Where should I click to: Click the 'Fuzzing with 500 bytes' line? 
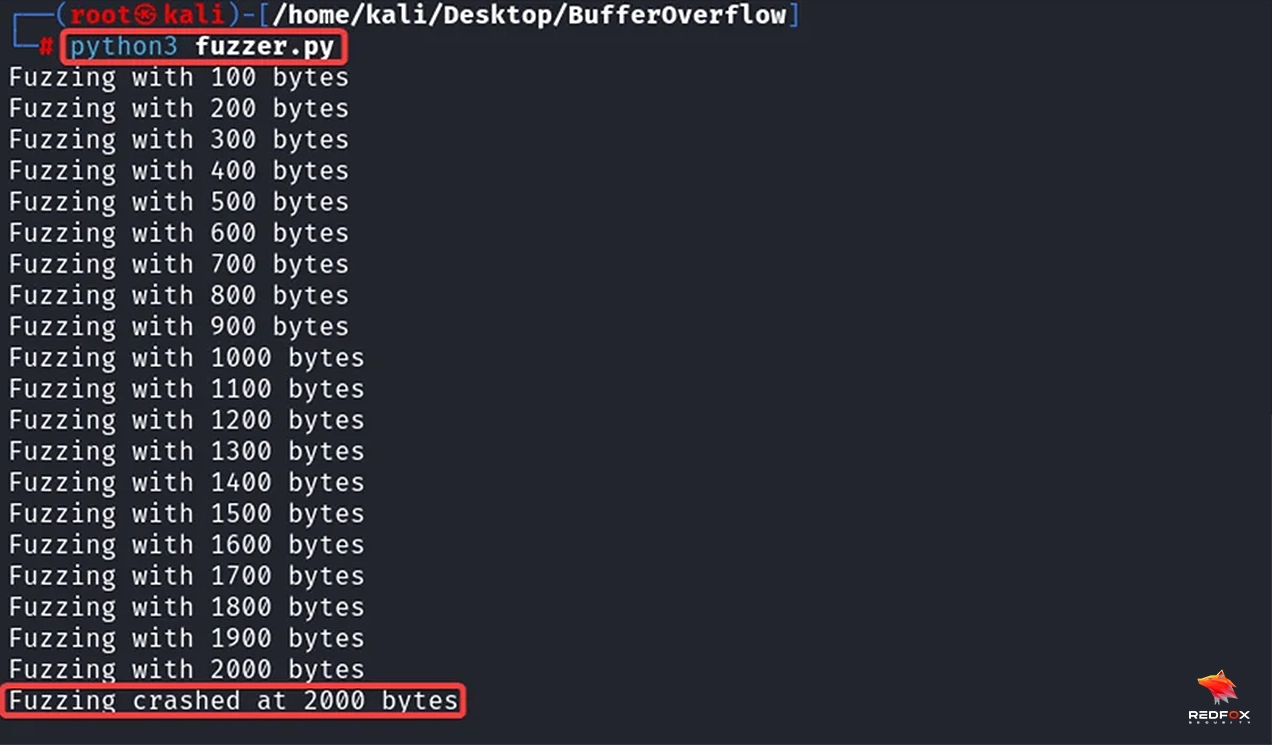(x=178, y=202)
